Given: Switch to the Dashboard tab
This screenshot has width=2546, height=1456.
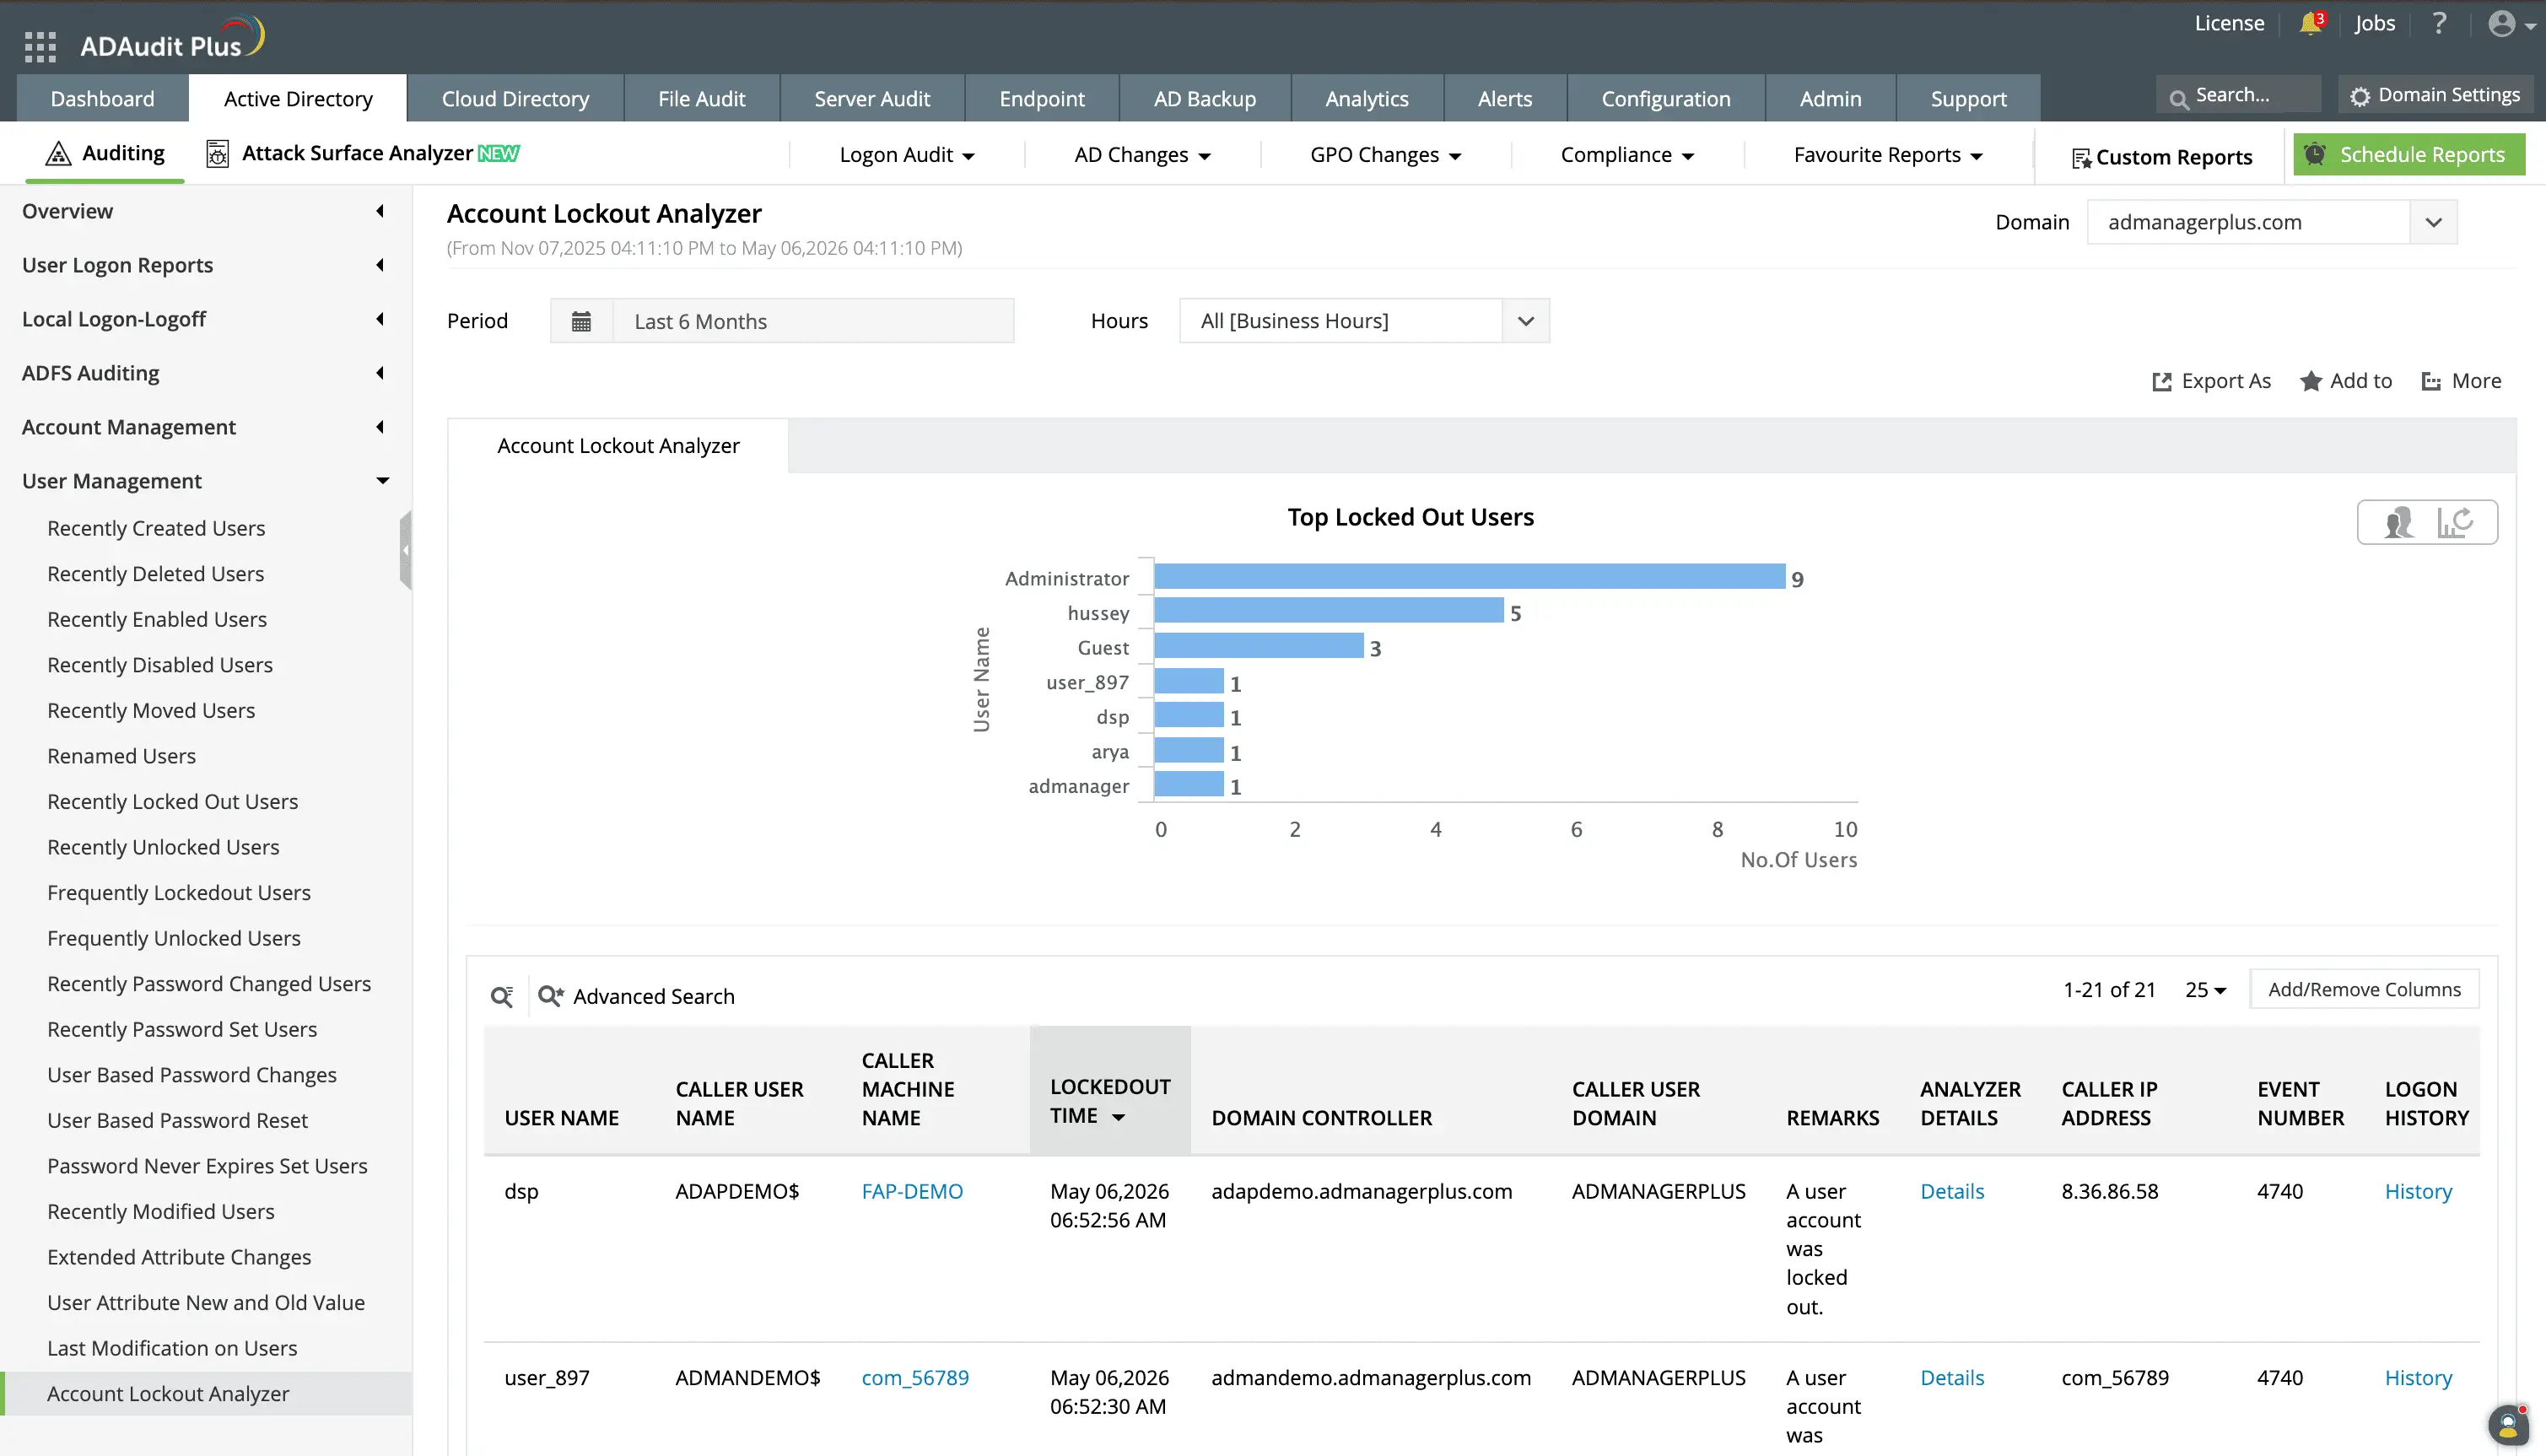Looking at the screenshot, I should 103,98.
